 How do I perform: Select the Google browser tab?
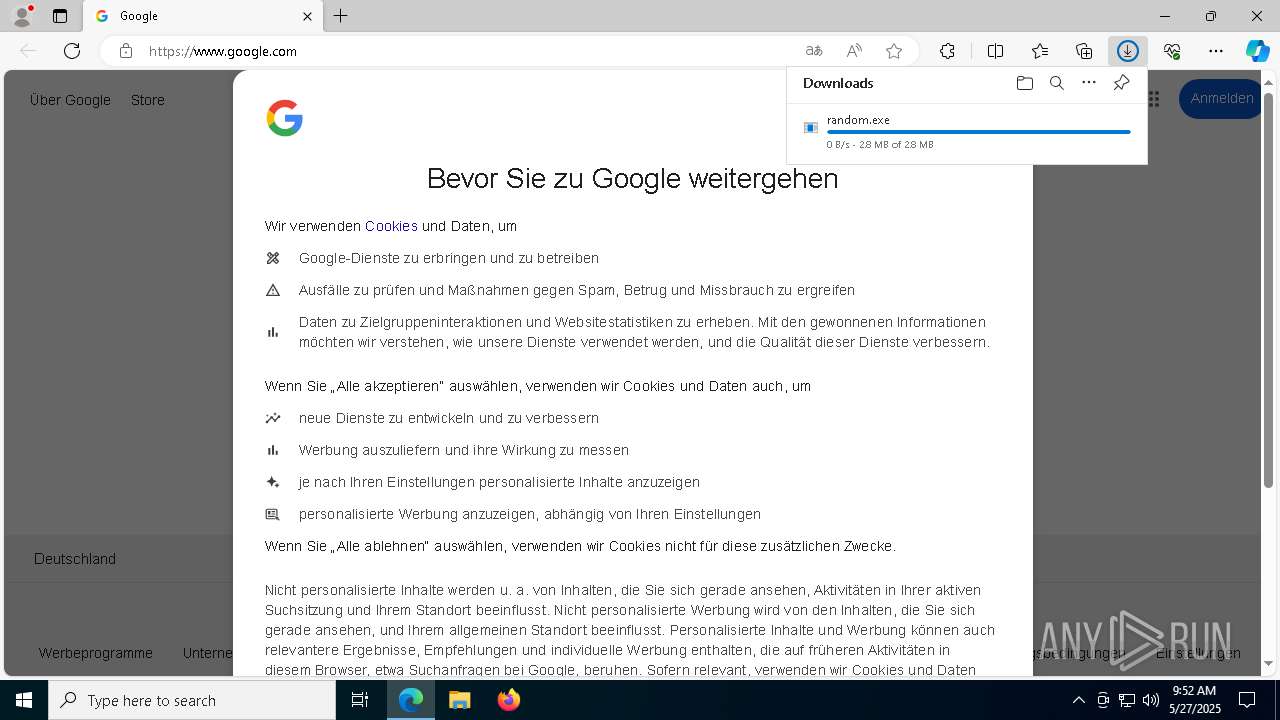pyautogui.click(x=204, y=16)
